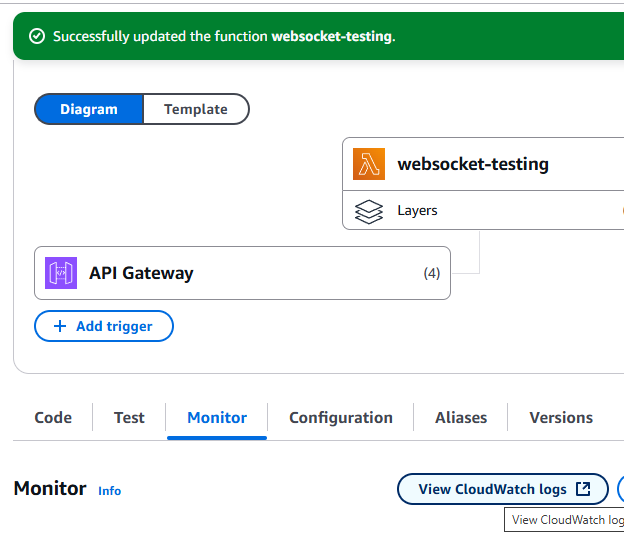The width and height of the screenshot is (624, 546).
Task: Open the Configuration tab
Action: point(341,417)
